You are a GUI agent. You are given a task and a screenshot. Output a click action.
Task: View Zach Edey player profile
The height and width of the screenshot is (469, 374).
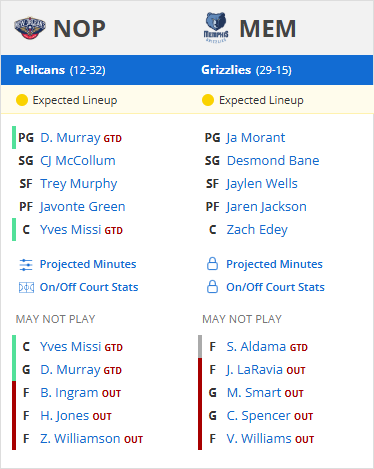coord(257,230)
